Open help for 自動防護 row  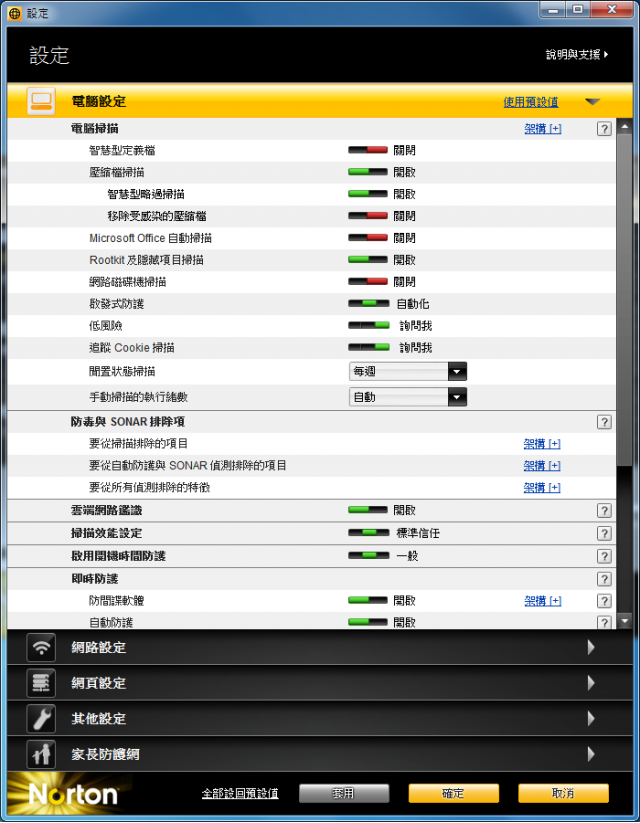(x=604, y=622)
